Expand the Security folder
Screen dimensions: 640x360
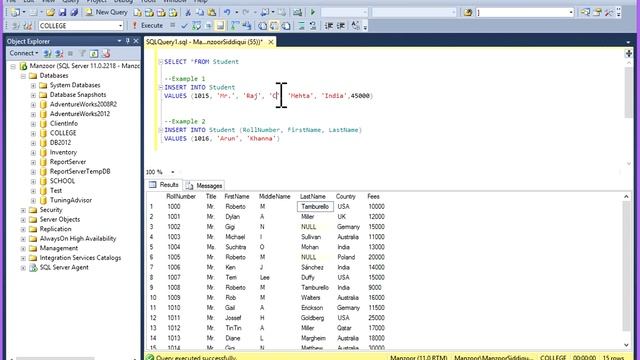coord(23,210)
